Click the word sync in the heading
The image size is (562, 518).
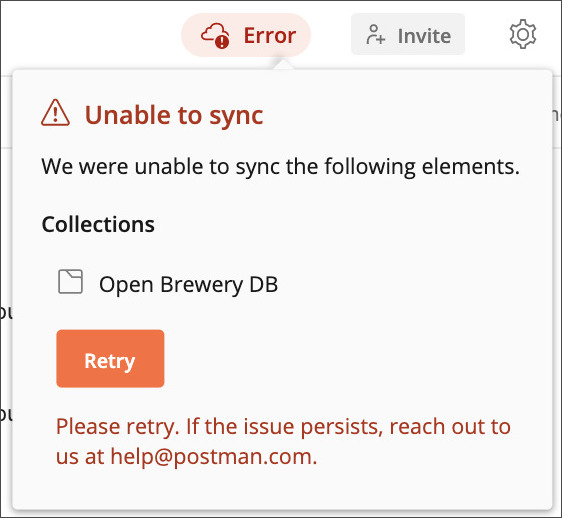point(236,117)
